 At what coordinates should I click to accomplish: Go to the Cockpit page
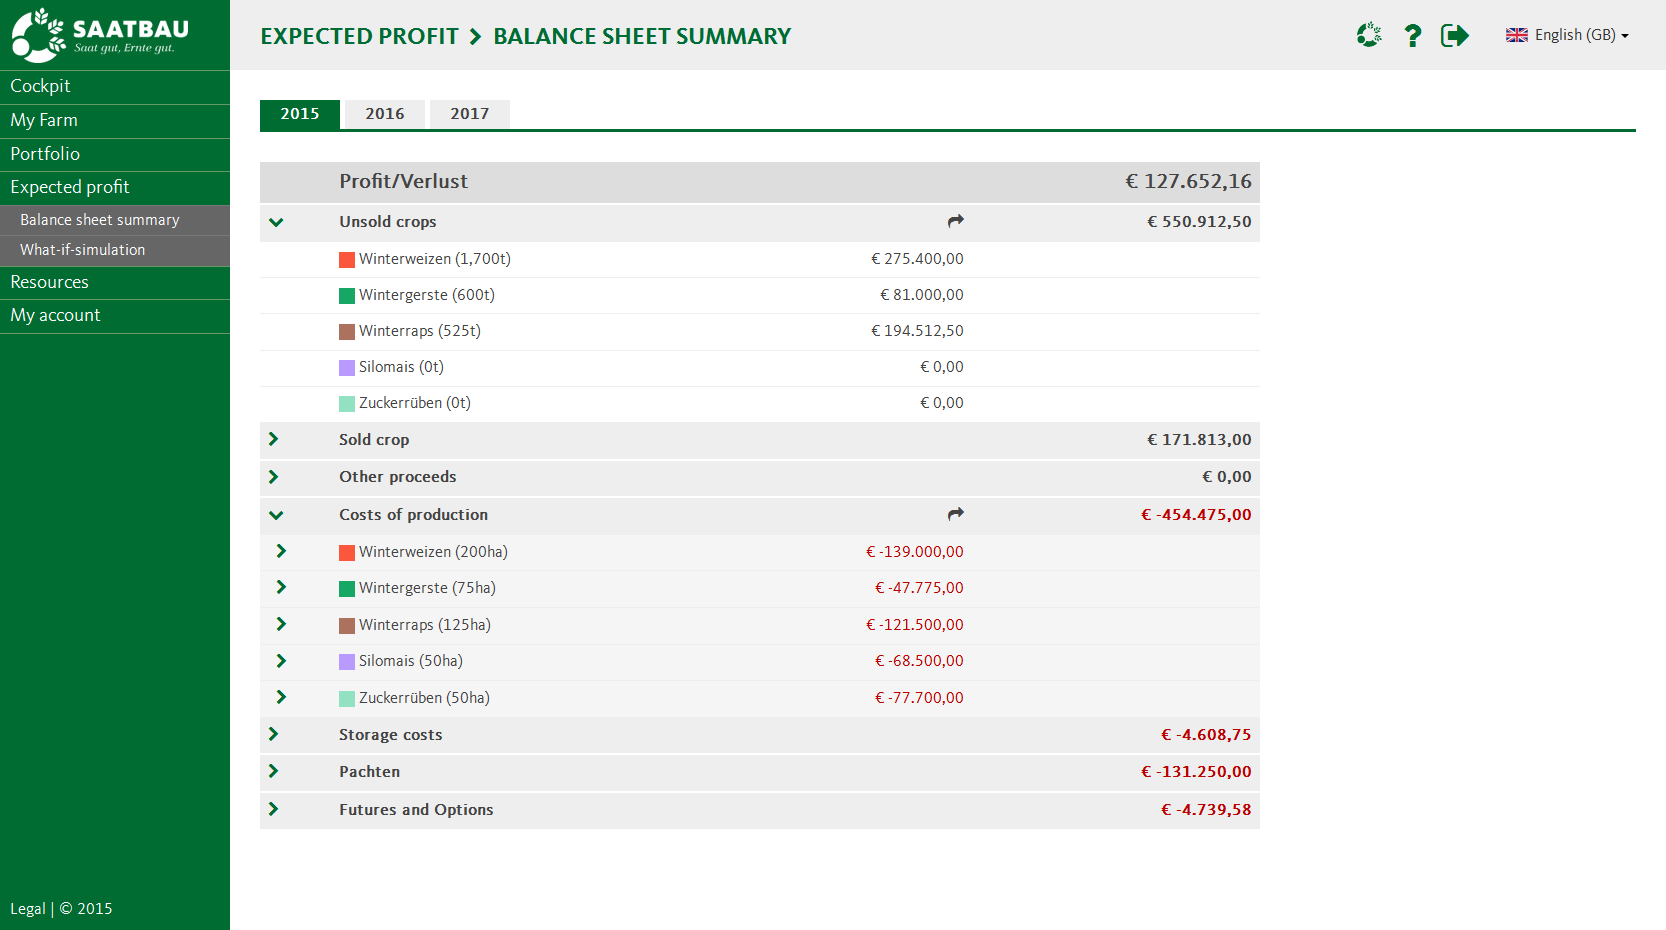41,86
